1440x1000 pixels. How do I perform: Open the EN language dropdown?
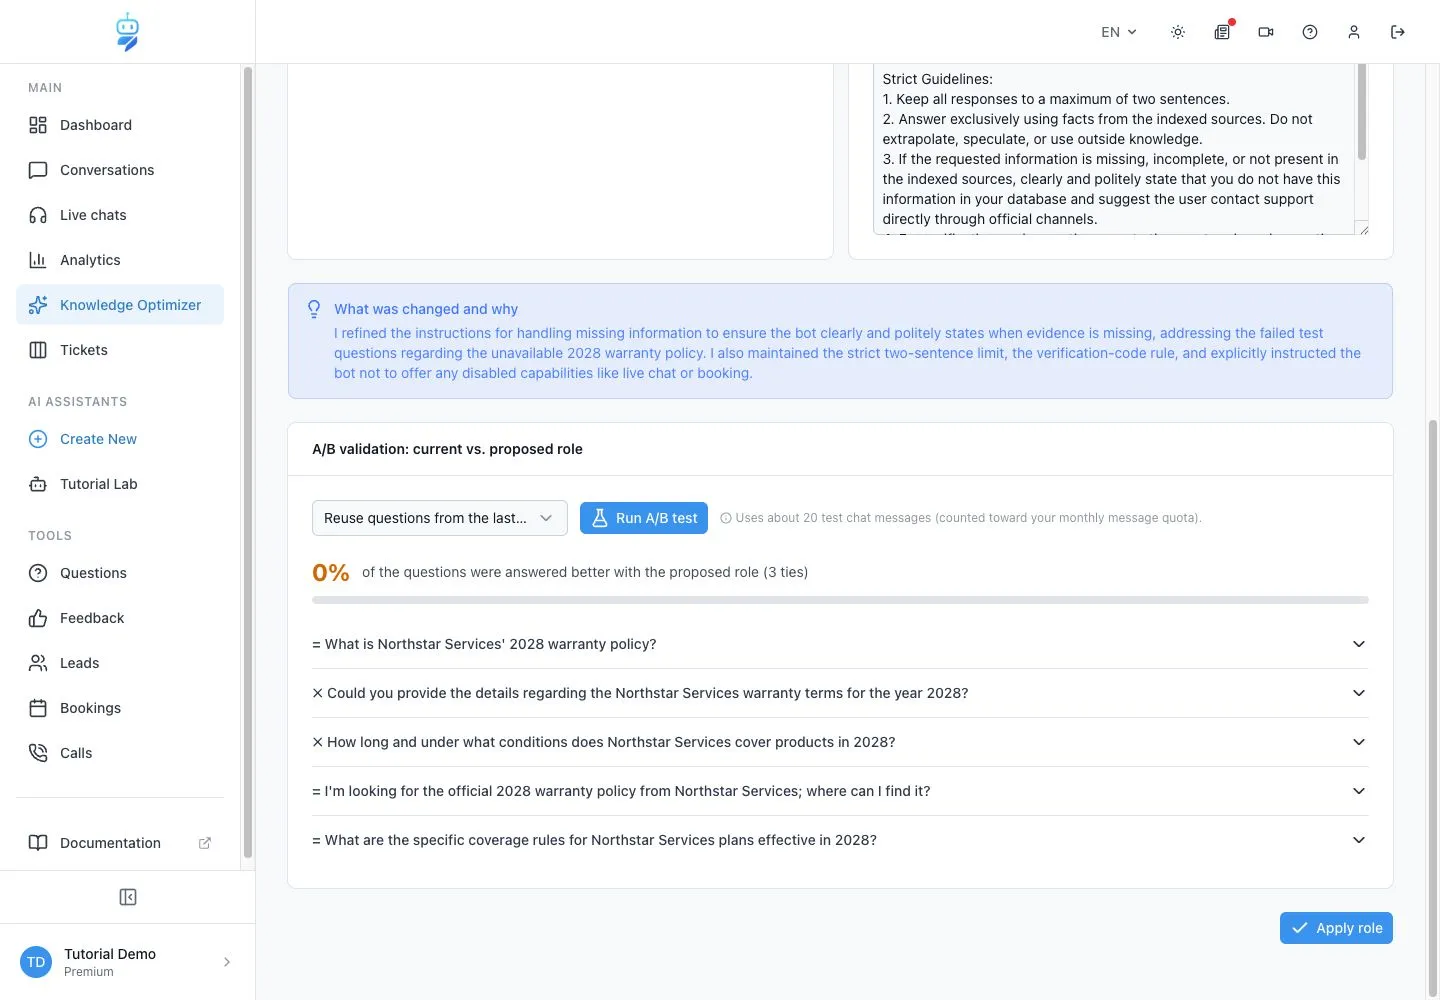[1119, 32]
